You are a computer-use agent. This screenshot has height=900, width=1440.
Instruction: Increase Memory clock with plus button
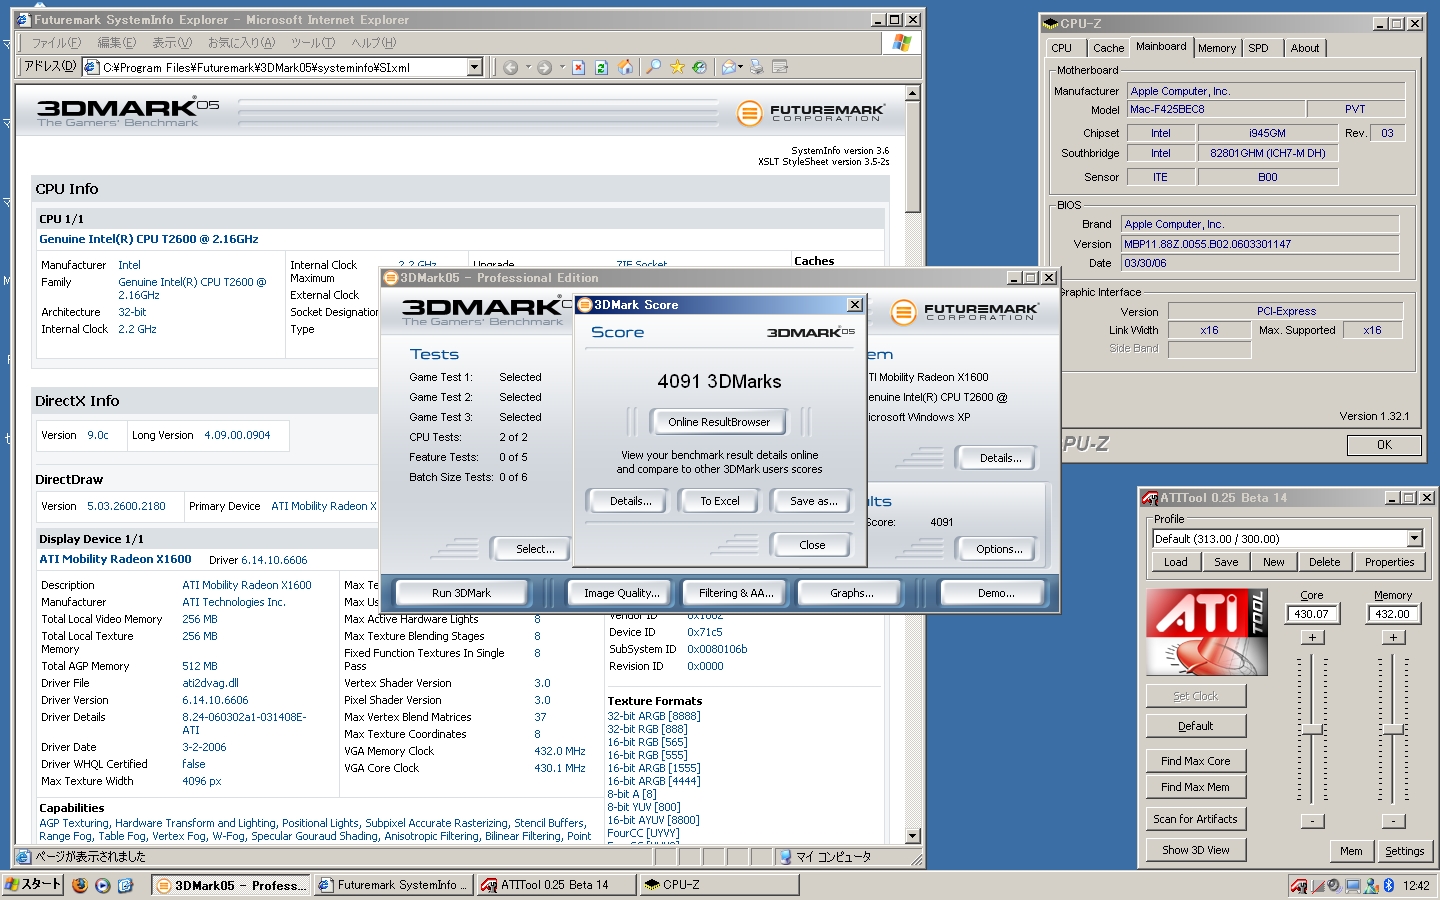click(x=1393, y=637)
